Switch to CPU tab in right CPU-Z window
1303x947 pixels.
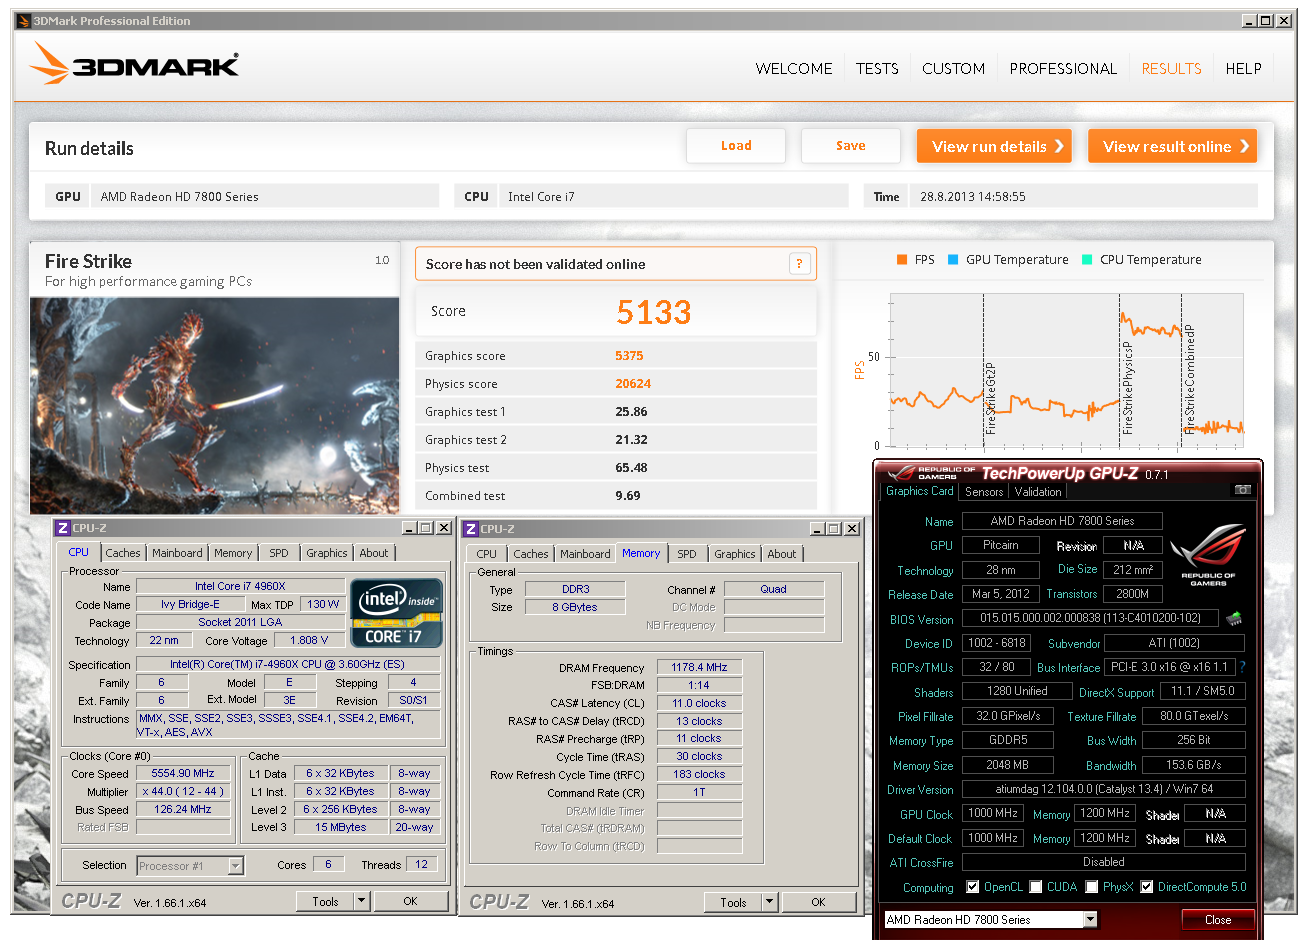[x=487, y=554]
